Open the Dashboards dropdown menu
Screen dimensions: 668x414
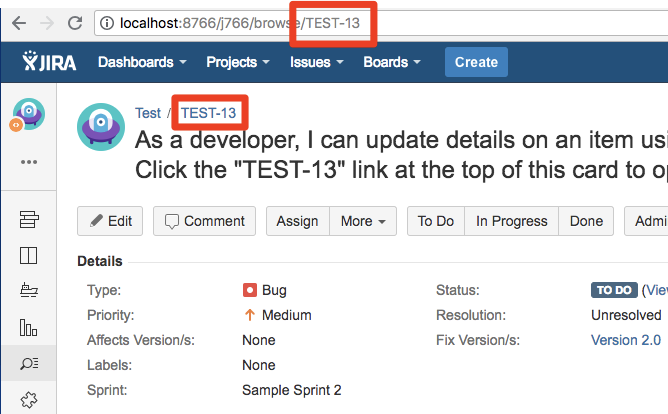(142, 62)
